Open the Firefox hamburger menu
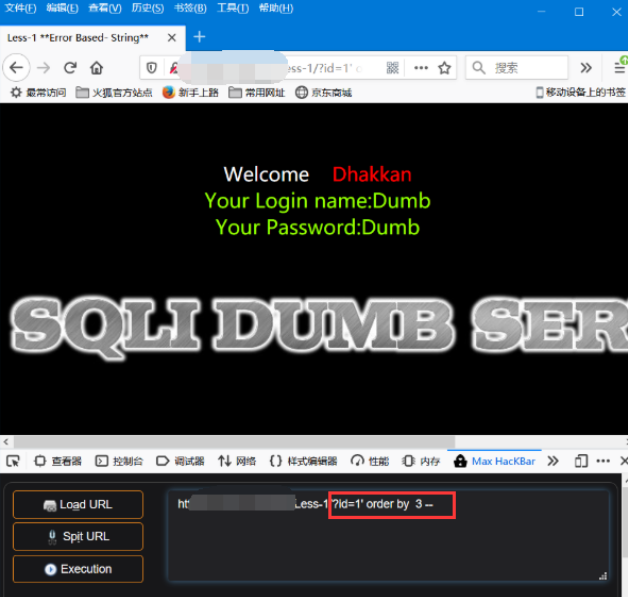Viewport: 628px width, 597px height. coord(620,68)
